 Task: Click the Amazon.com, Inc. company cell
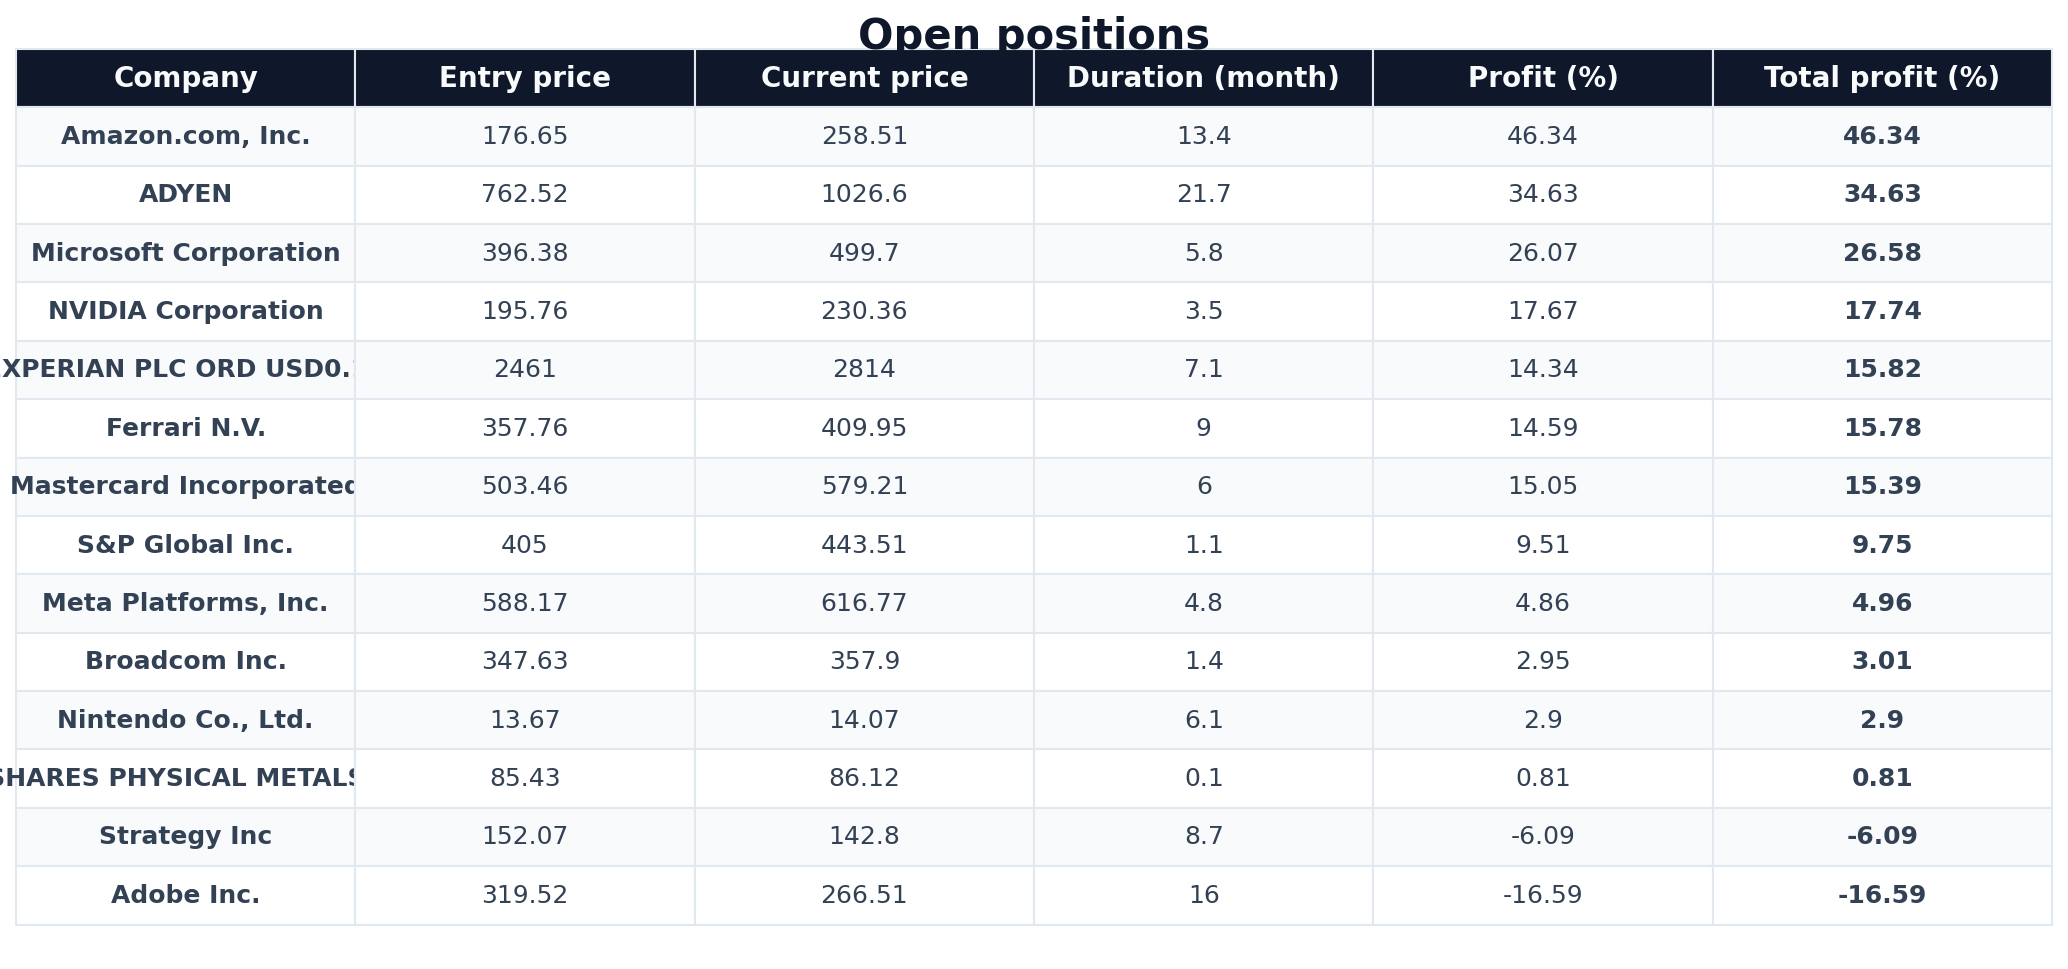[185, 136]
